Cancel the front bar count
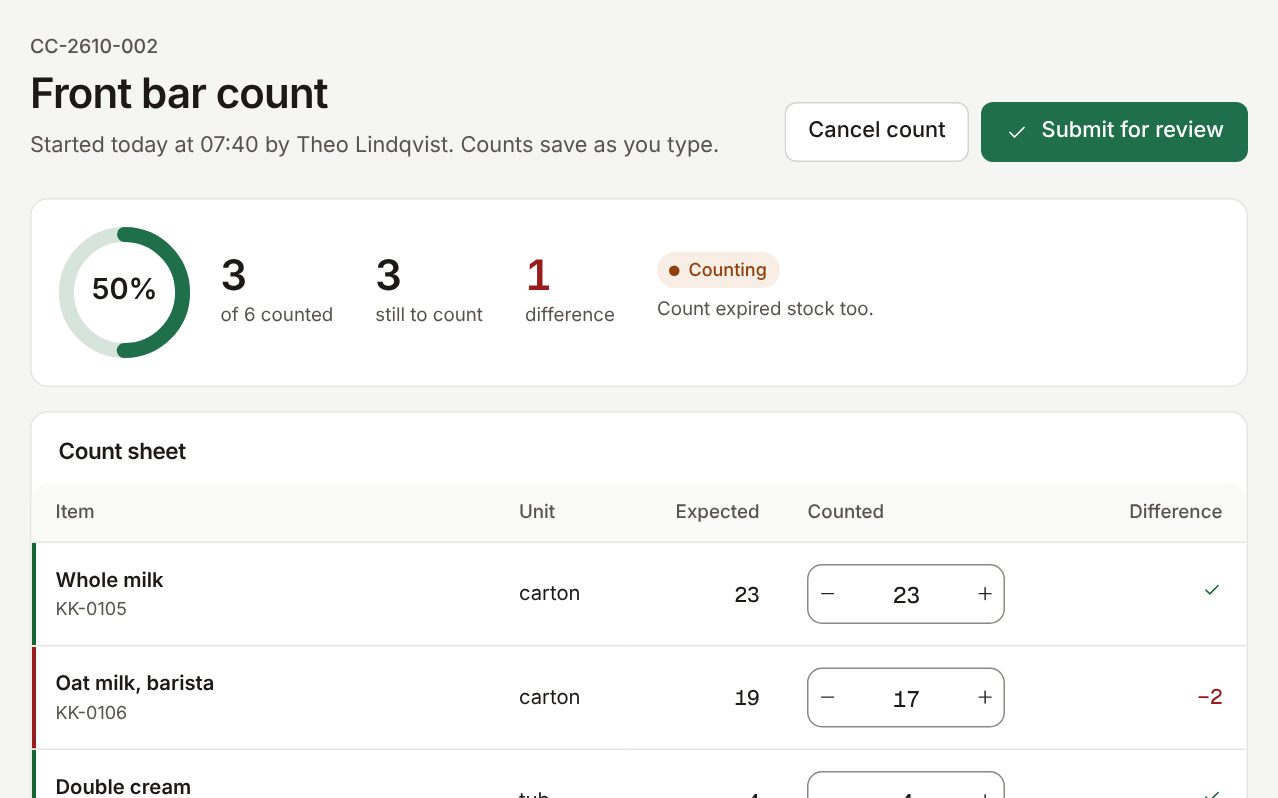Viewport: 1278px width, 798px height. (x=877, y=131)
